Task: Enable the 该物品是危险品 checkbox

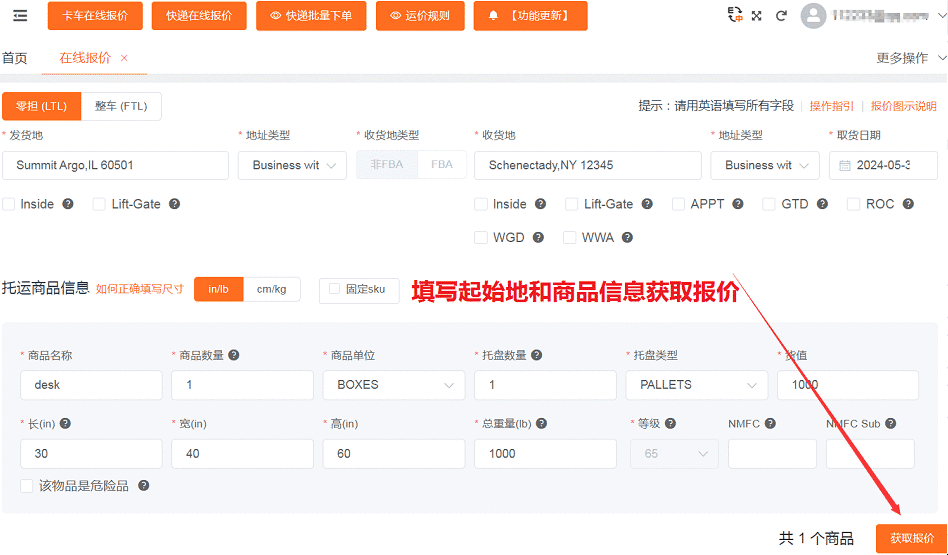Action: 26,486
